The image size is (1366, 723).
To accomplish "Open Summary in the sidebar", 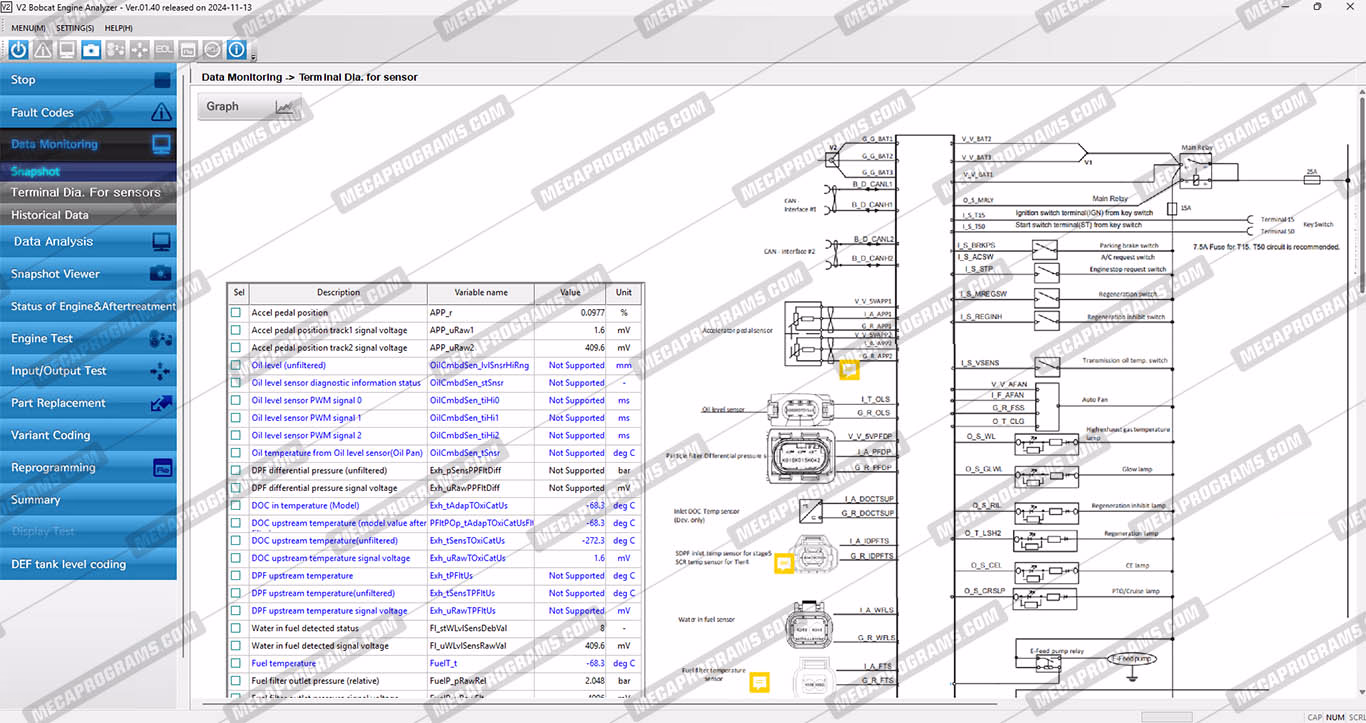I will [88, 500].
